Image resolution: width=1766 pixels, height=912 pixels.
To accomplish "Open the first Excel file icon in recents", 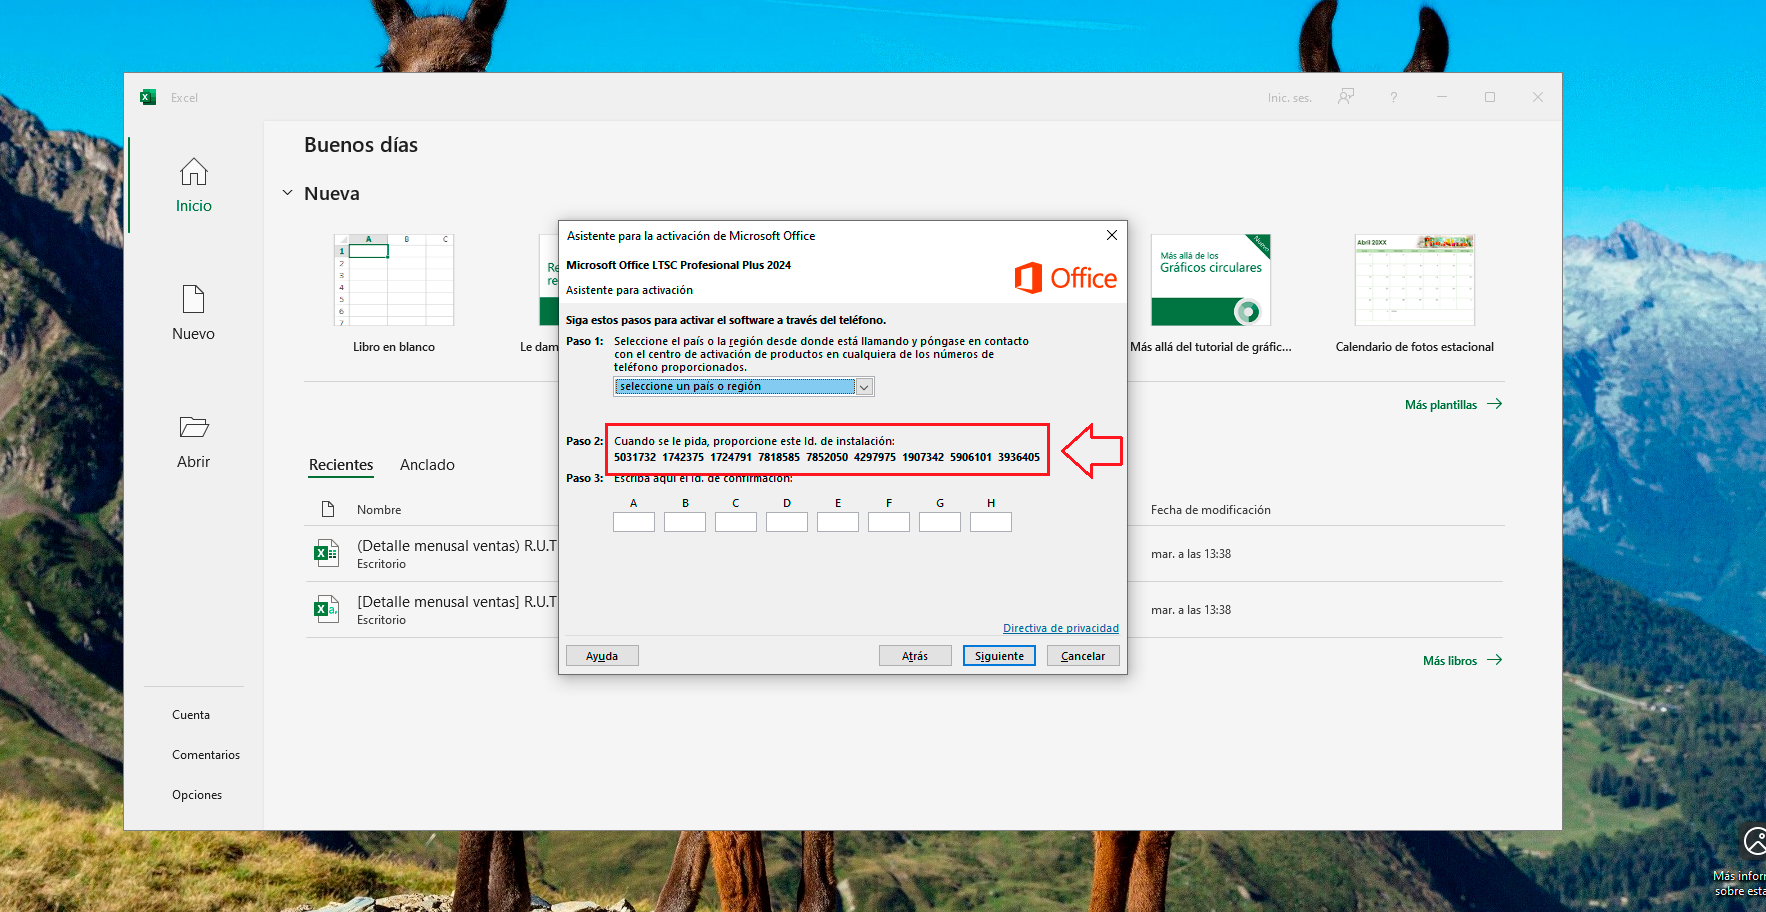I will point(326,553).
